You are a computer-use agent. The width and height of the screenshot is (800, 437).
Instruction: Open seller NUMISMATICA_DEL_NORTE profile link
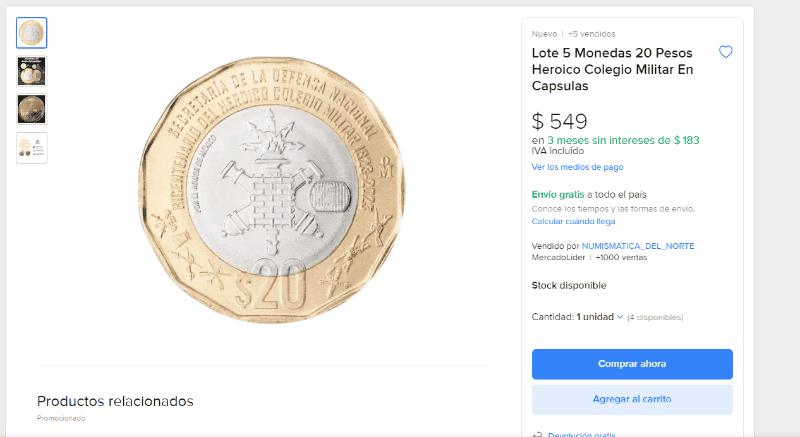(x=638, y=246)
